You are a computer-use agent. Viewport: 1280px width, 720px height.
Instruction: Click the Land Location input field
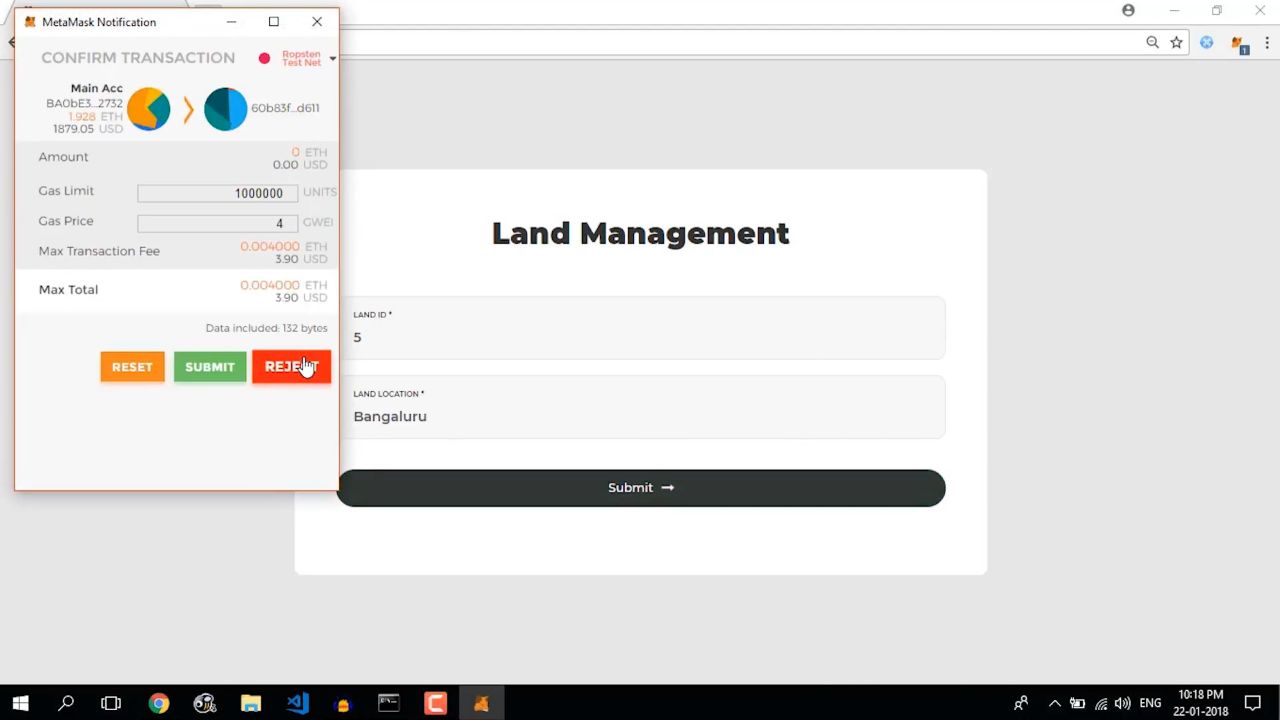[640, 407]
